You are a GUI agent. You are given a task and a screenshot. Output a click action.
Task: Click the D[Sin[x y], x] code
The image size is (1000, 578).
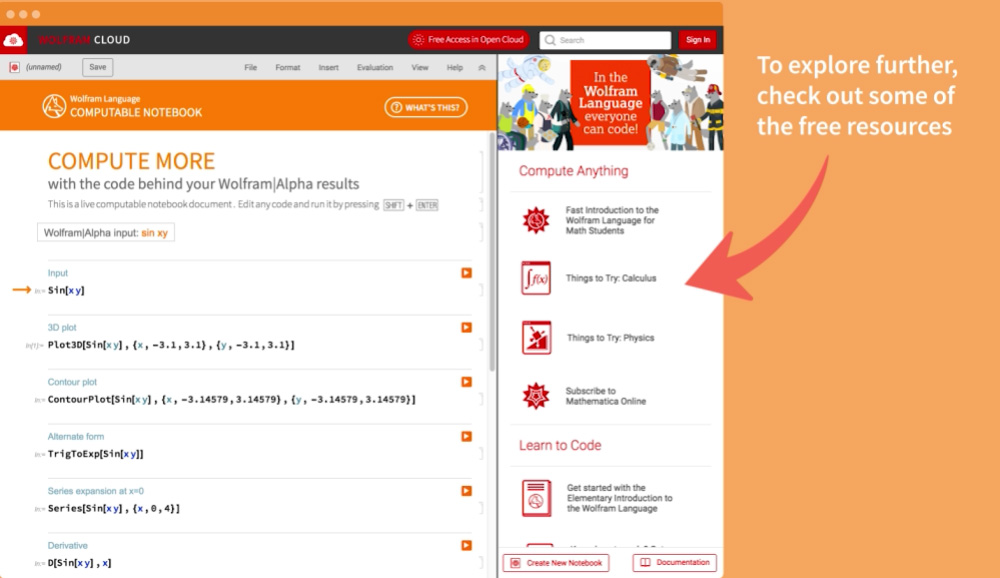(80, 563)
